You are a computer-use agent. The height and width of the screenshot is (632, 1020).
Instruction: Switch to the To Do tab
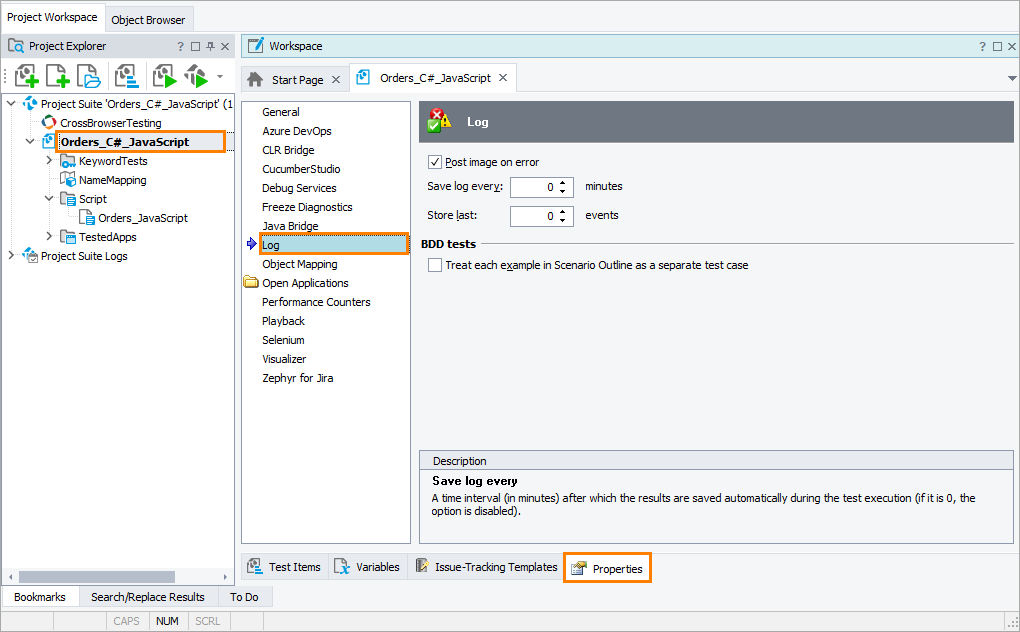244,597
